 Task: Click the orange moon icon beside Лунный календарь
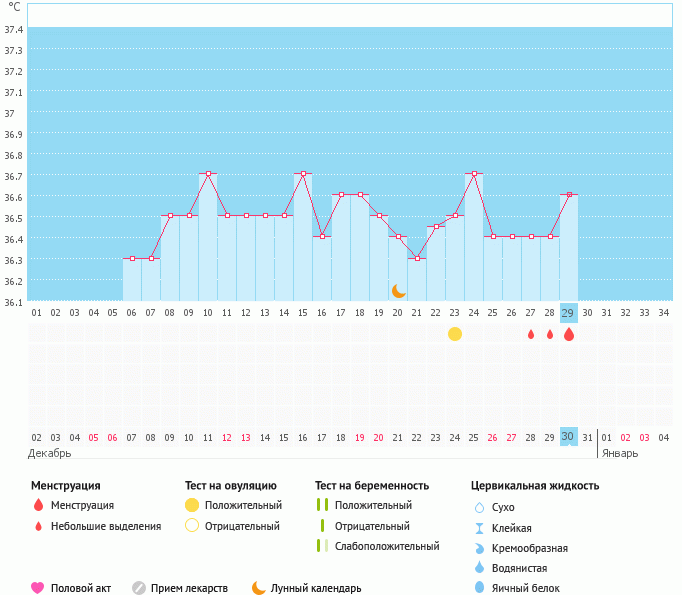259,588
